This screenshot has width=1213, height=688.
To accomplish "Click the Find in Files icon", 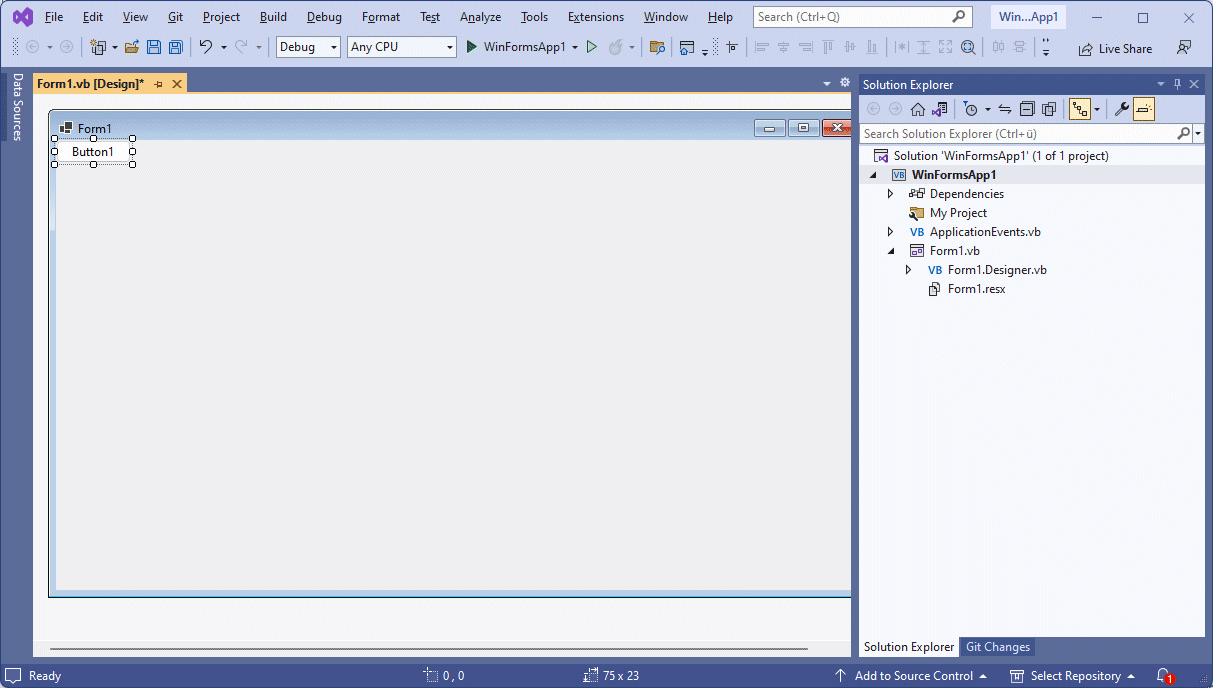I will pos(657,47).
